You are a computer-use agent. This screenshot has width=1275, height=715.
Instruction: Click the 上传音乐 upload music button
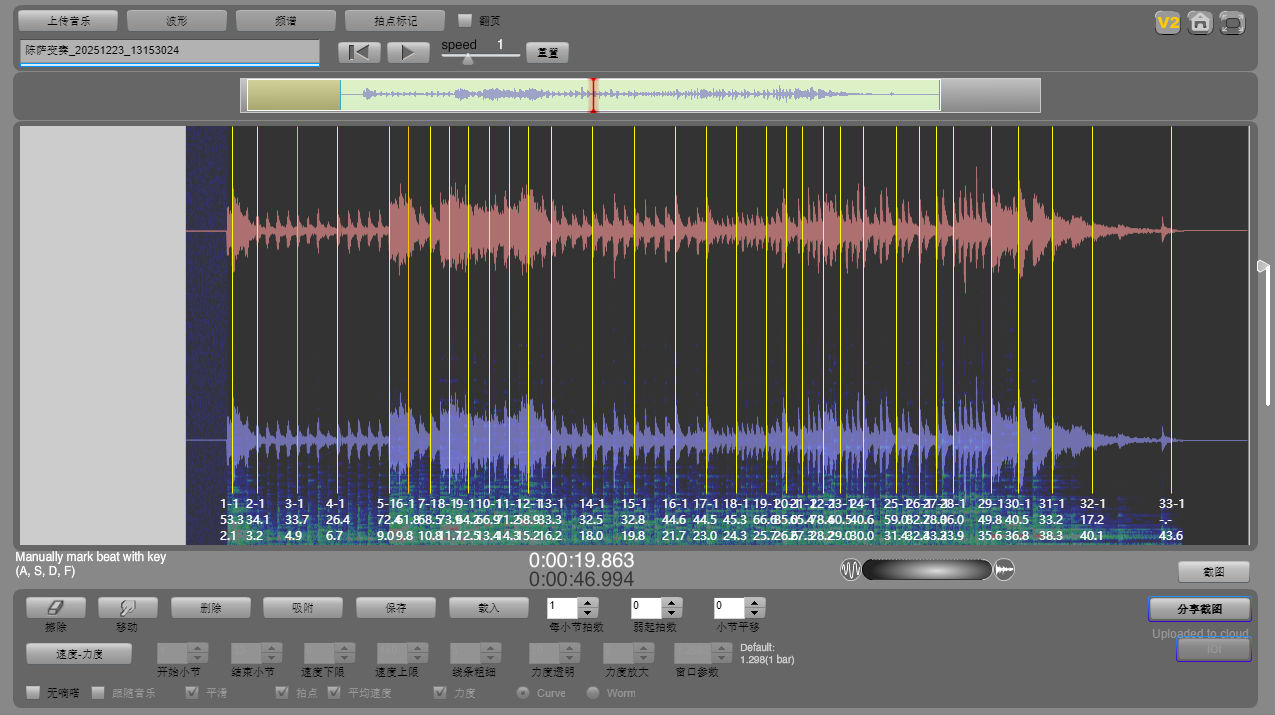pyautogui.click(x=68, y=20)
